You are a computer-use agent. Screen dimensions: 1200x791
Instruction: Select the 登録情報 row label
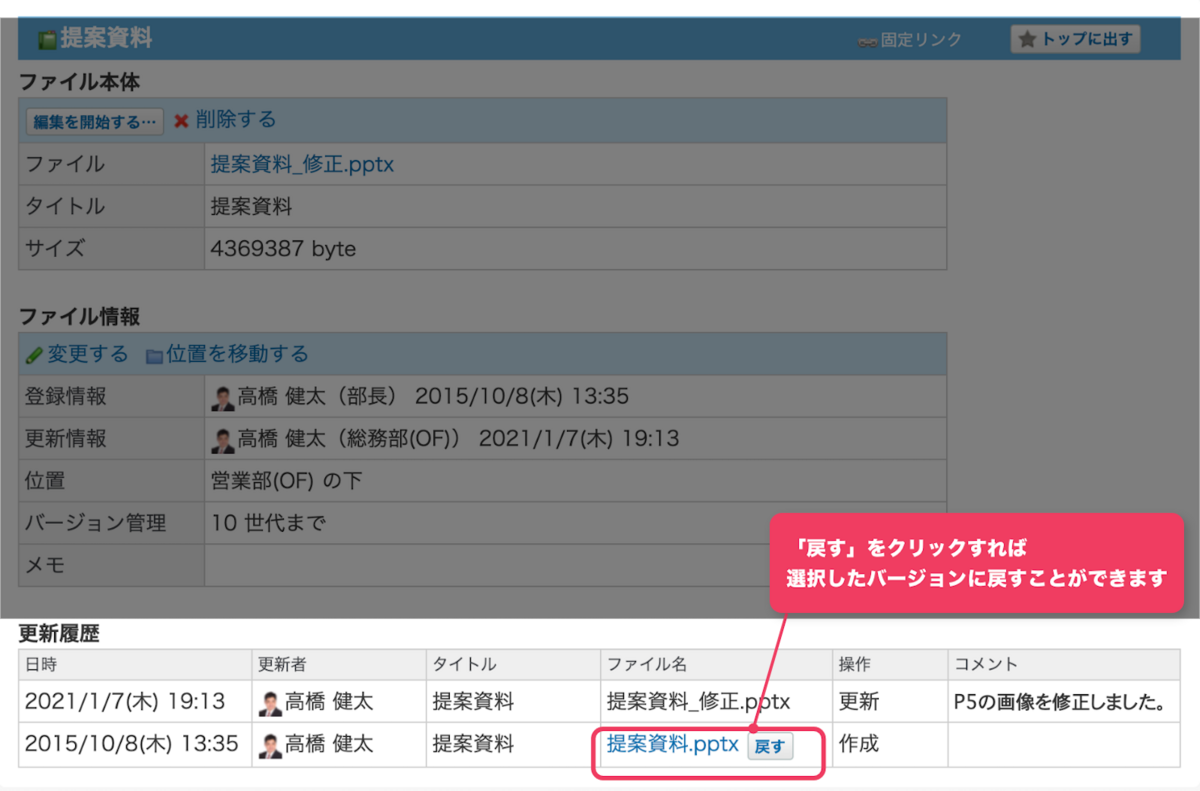pos(65,397)
